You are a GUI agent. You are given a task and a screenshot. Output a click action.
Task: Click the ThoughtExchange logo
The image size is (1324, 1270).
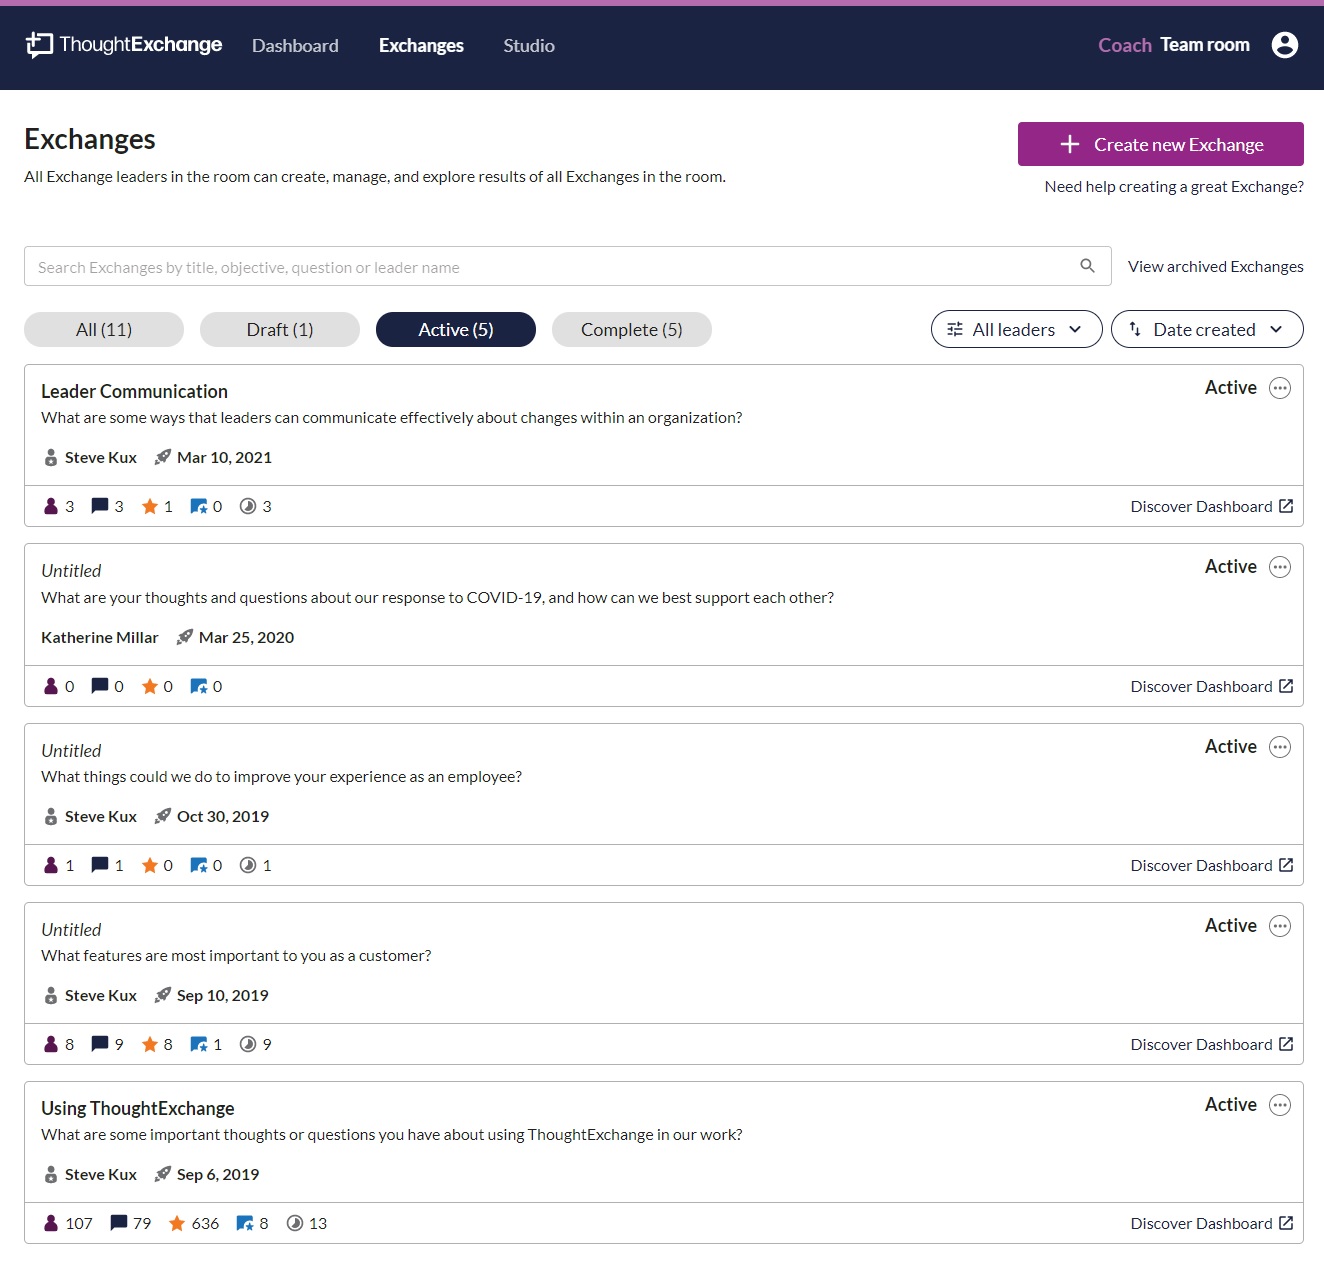click(124, 45)
